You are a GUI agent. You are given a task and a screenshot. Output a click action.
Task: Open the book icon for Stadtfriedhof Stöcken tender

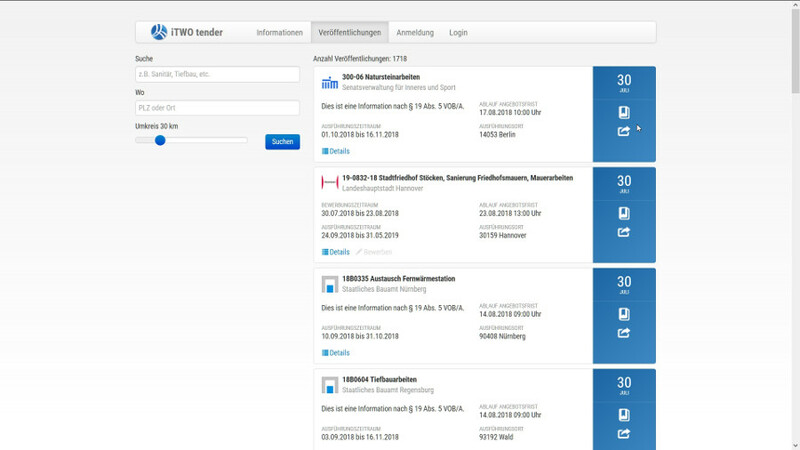point(624,213)
